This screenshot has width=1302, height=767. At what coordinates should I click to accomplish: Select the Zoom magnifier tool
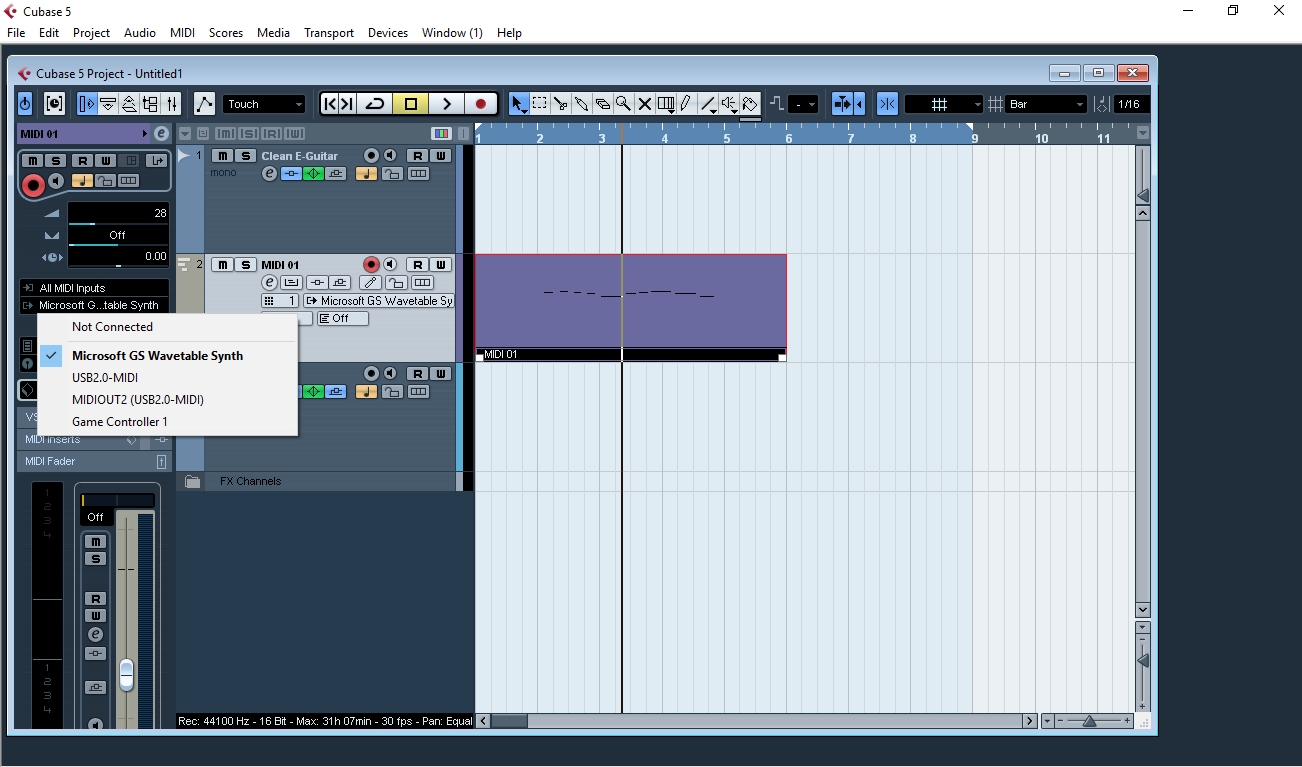(623, 104)
